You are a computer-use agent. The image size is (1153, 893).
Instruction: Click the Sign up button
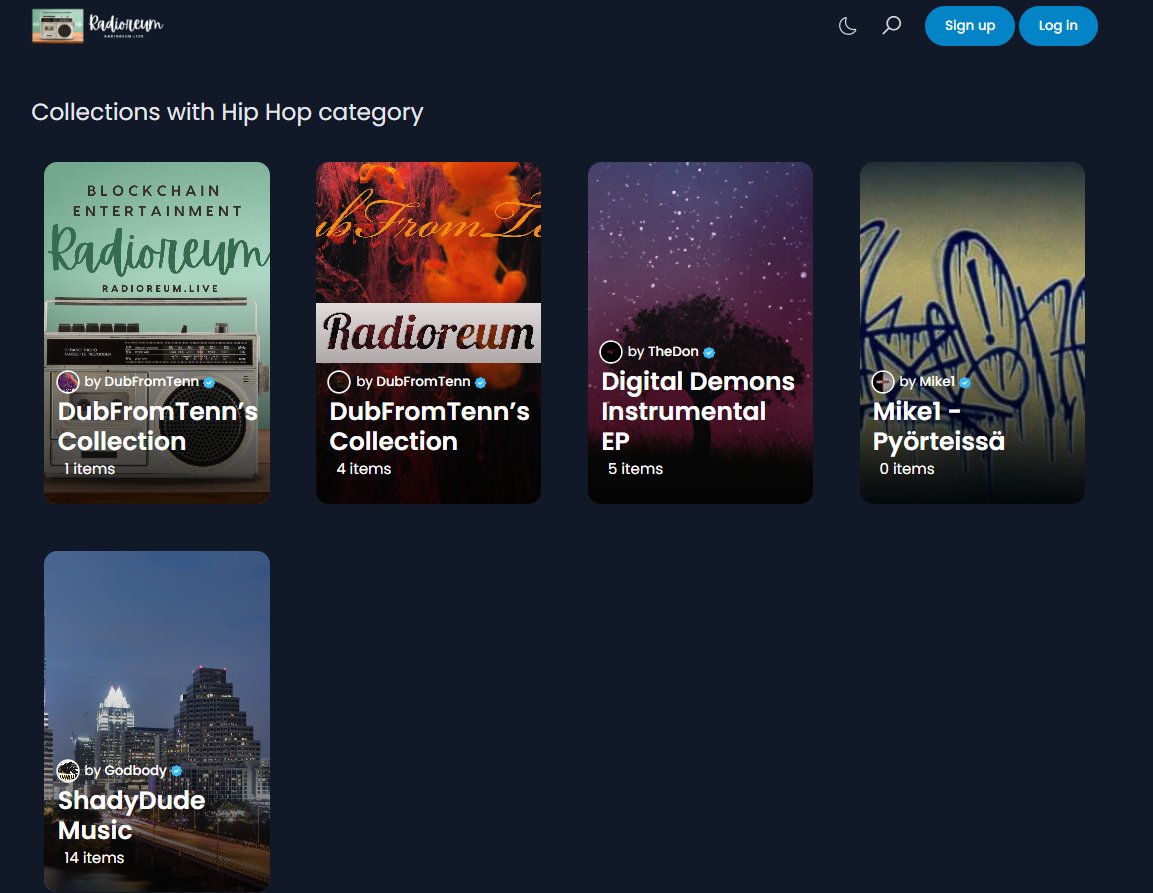point(969,26)
